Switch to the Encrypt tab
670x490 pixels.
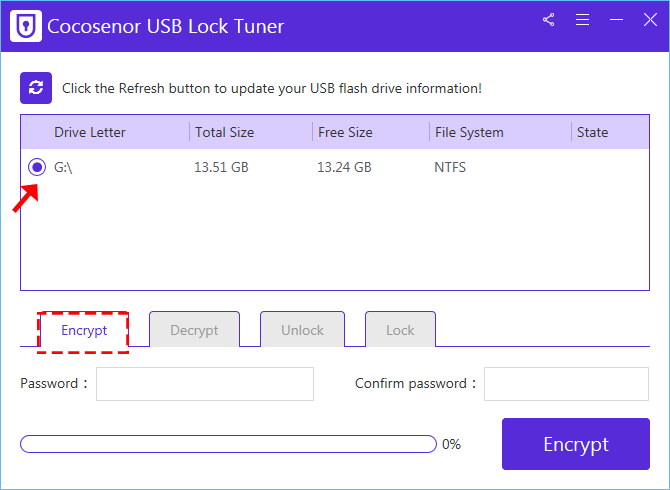coord(84,330)
